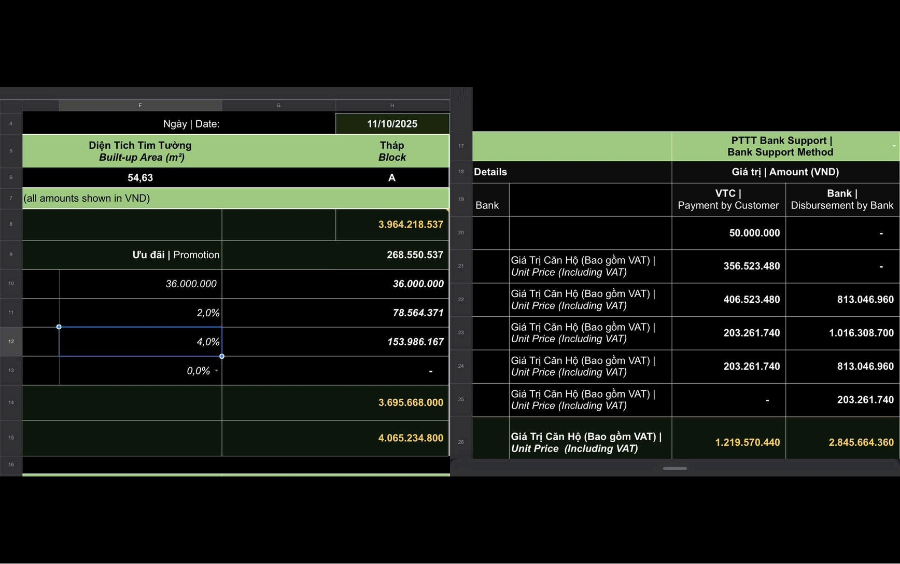Select the 4,0% promotion cell

(140, 342)
